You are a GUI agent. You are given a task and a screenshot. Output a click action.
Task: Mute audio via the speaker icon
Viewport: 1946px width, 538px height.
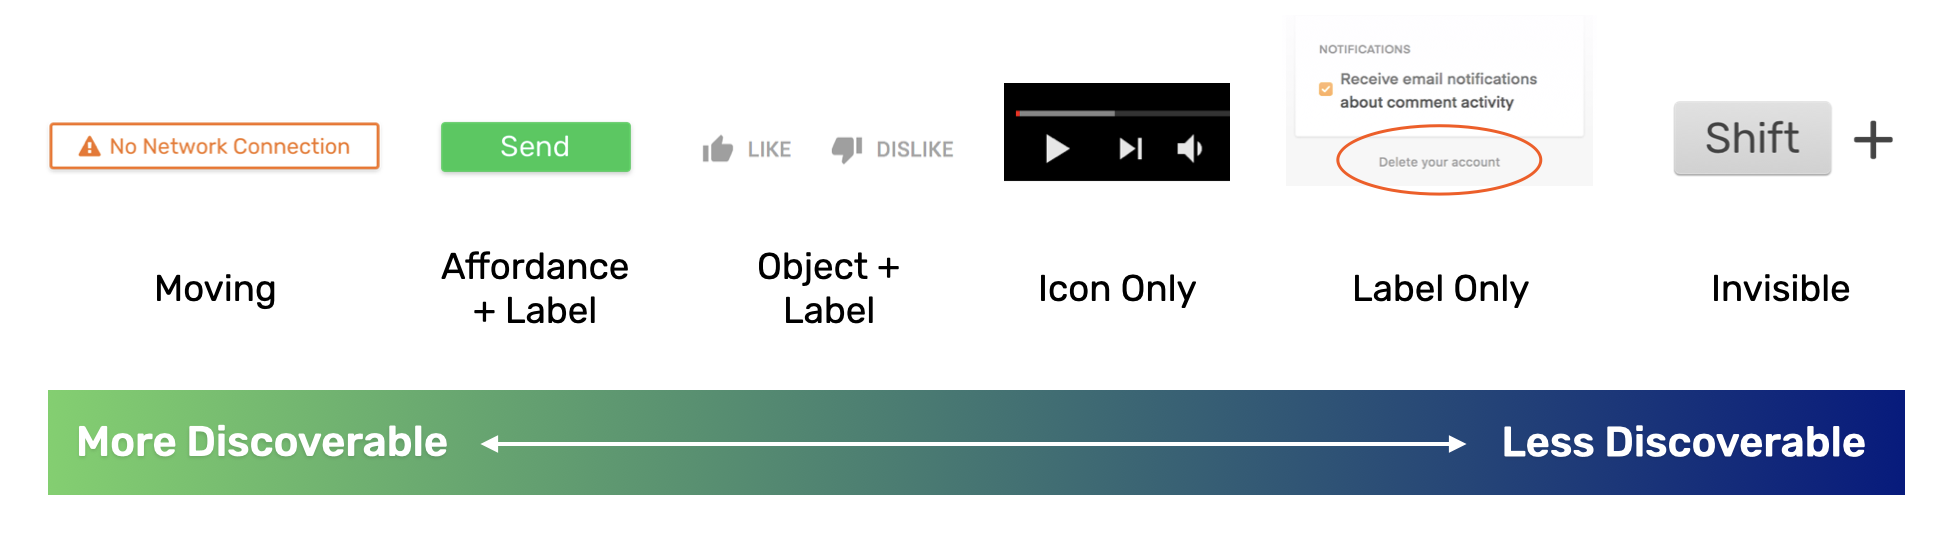point(1189,149)
